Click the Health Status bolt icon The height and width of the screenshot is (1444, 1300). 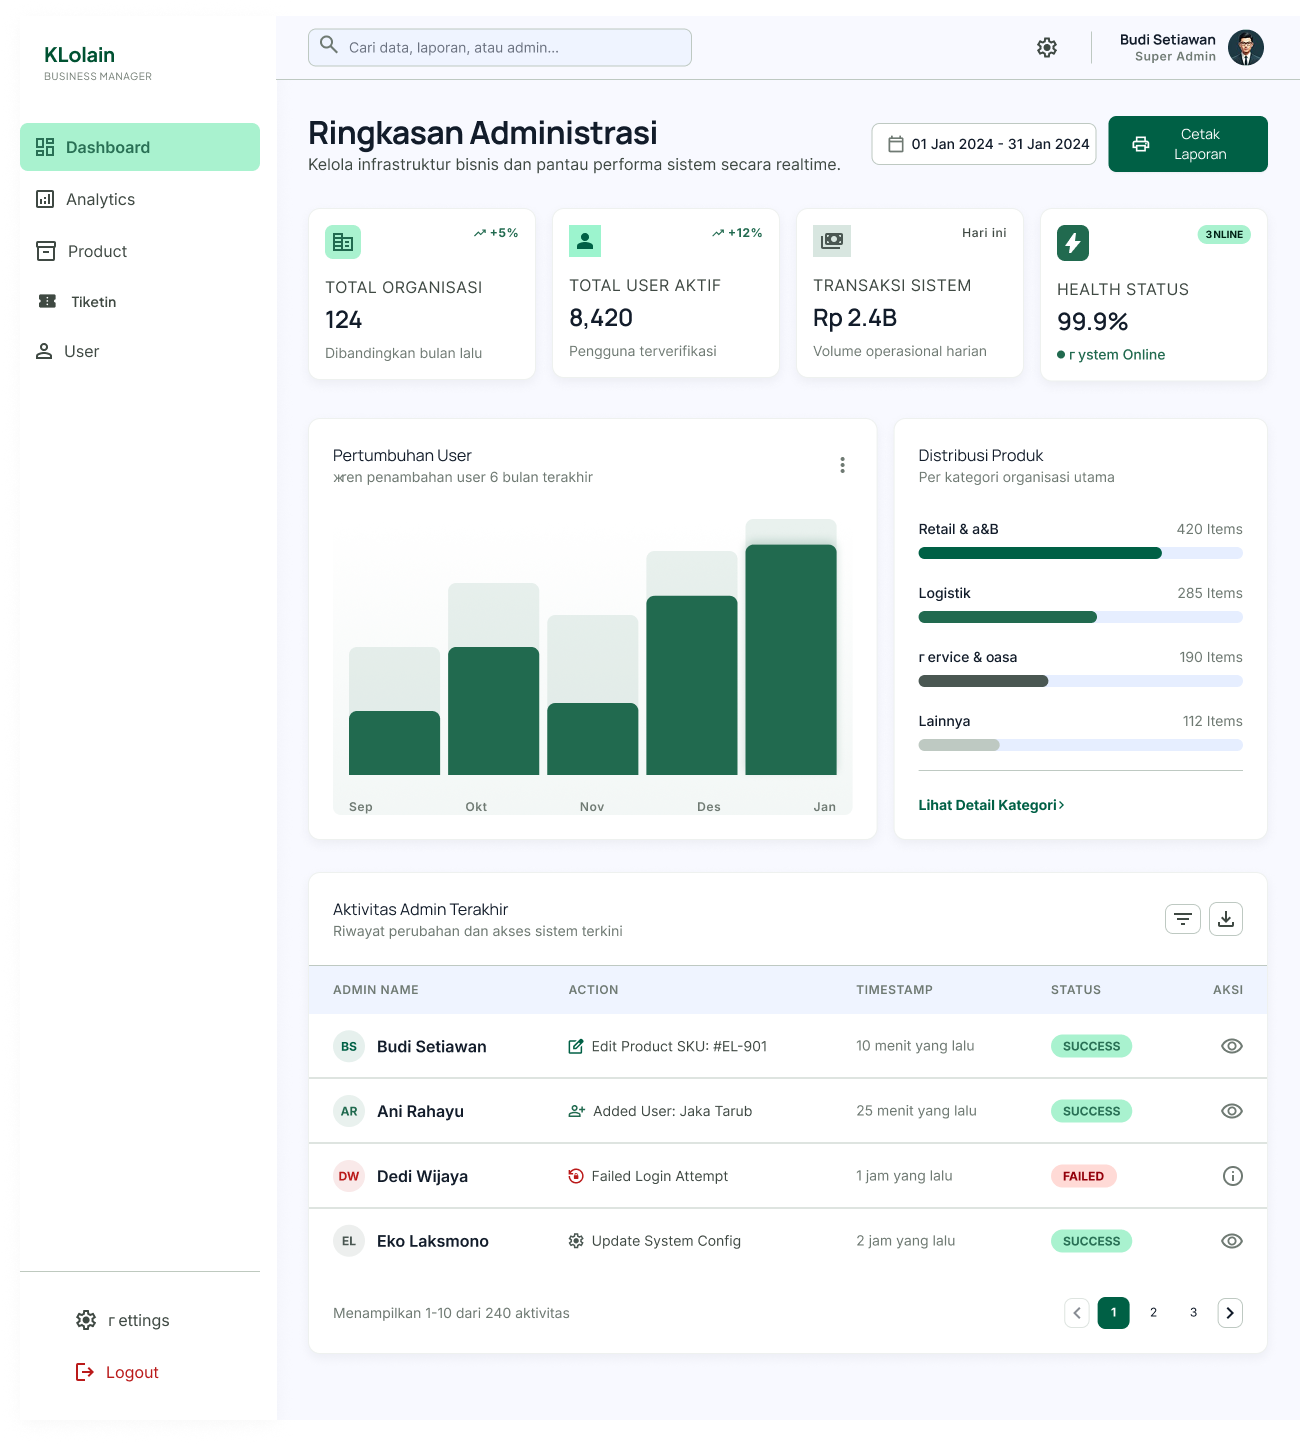[1073, 243]
